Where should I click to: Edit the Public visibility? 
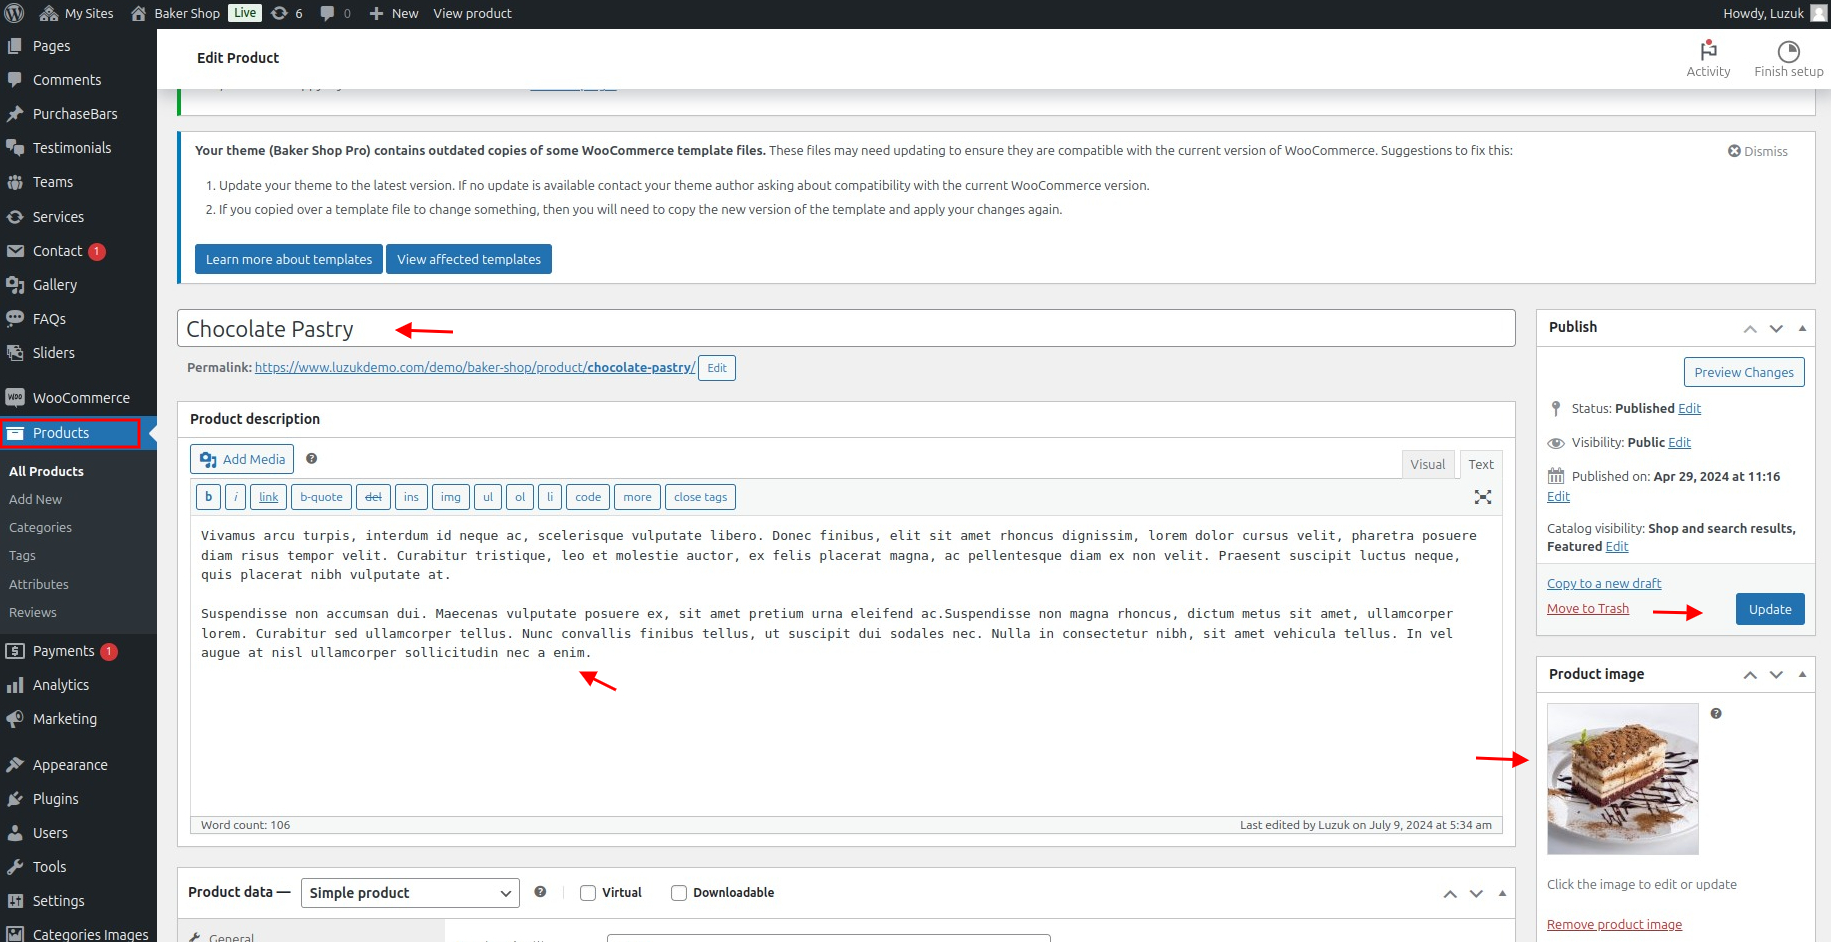coord(1679,442)
